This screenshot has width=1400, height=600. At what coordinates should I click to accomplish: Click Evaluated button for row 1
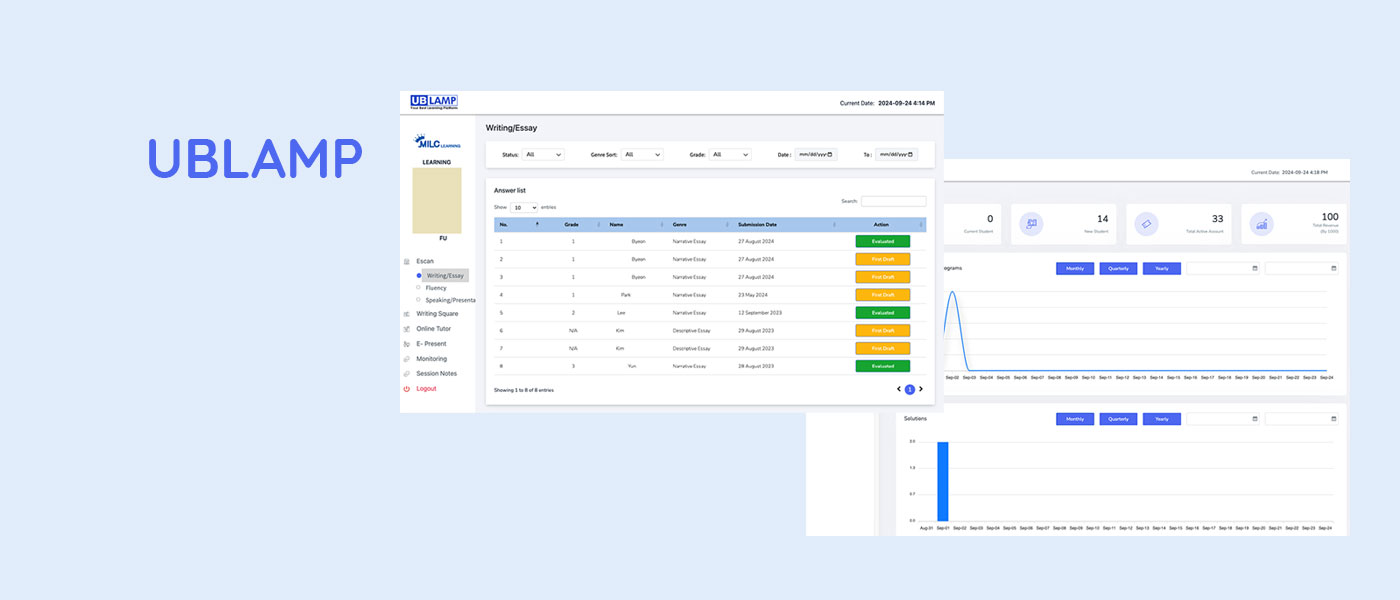pyautogui.click(x=883, y=241)
